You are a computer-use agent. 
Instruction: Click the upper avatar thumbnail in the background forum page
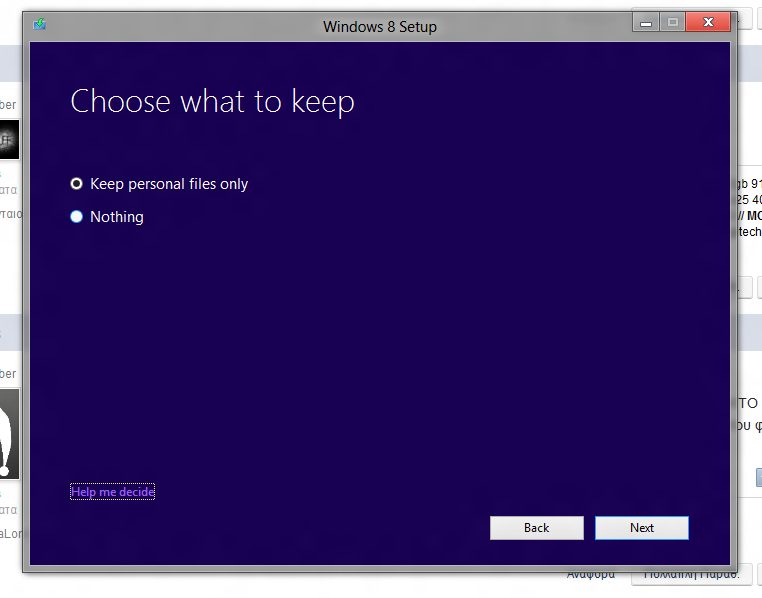[x=10, y=139]
